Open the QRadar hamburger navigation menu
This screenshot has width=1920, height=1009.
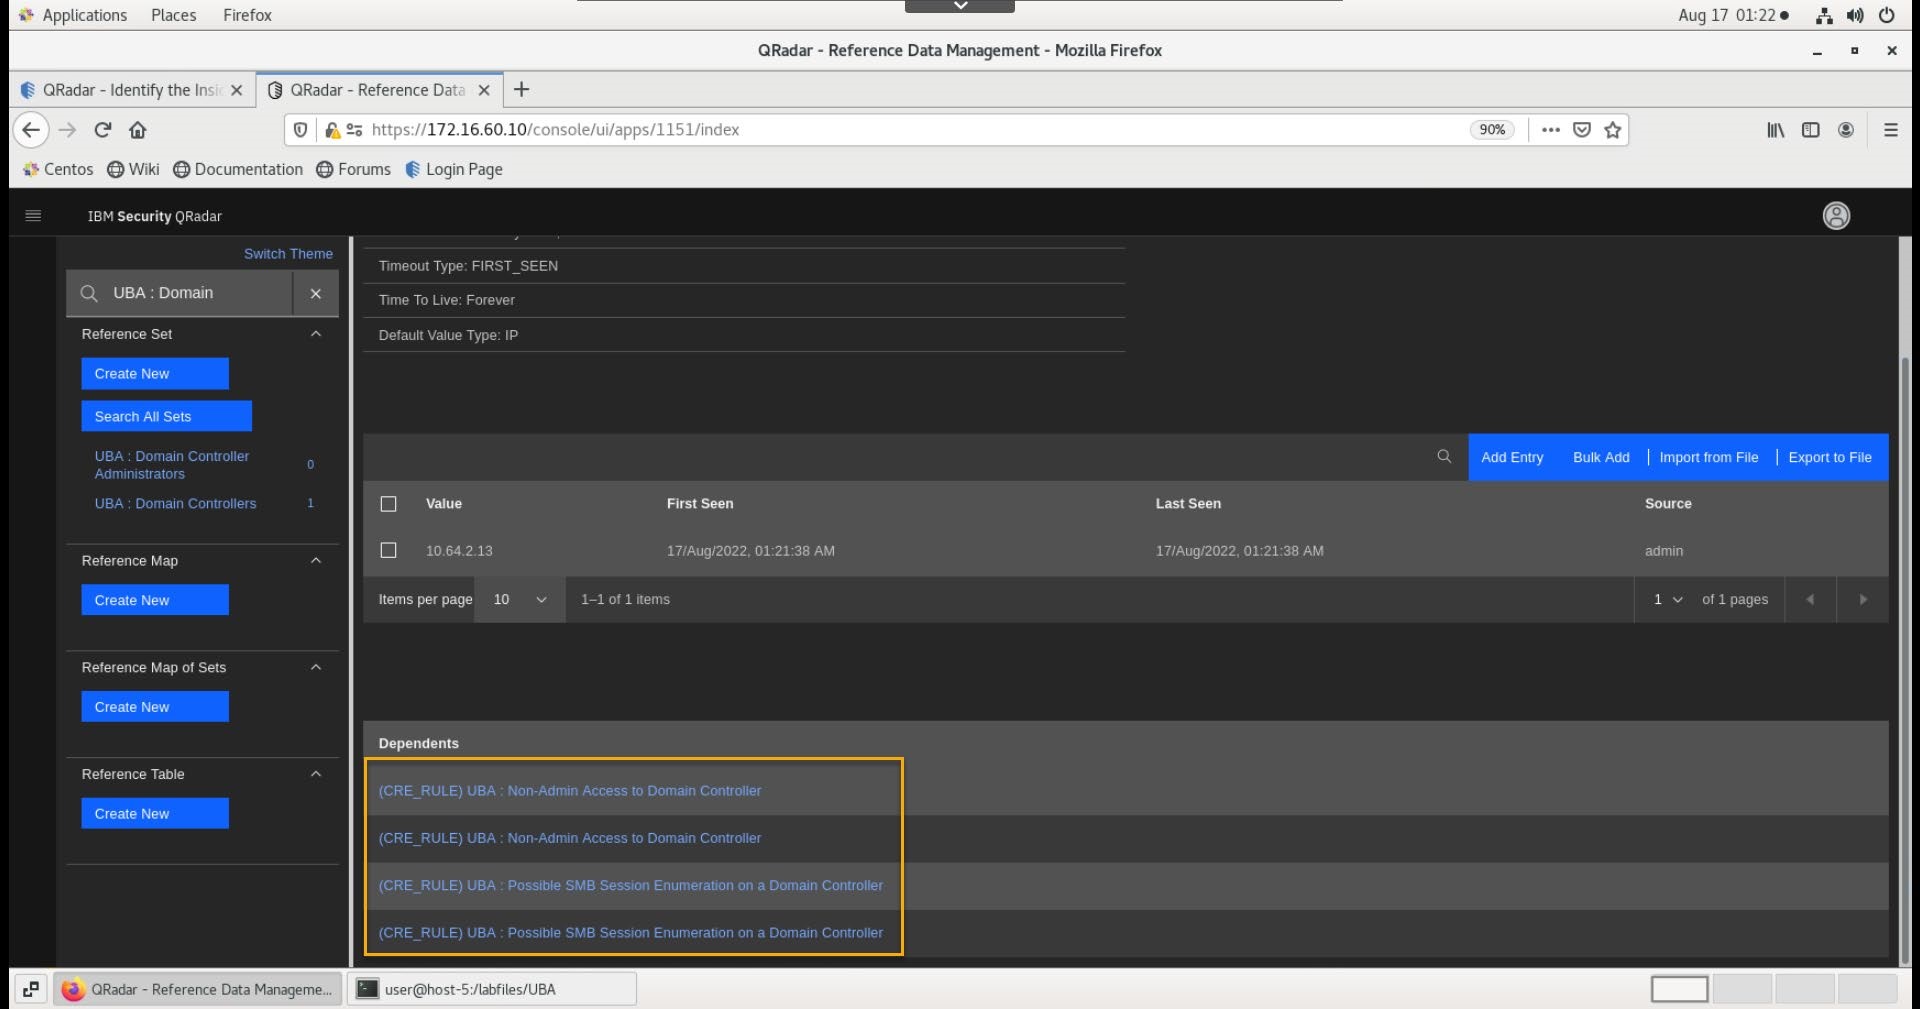[x=33, y=215]
